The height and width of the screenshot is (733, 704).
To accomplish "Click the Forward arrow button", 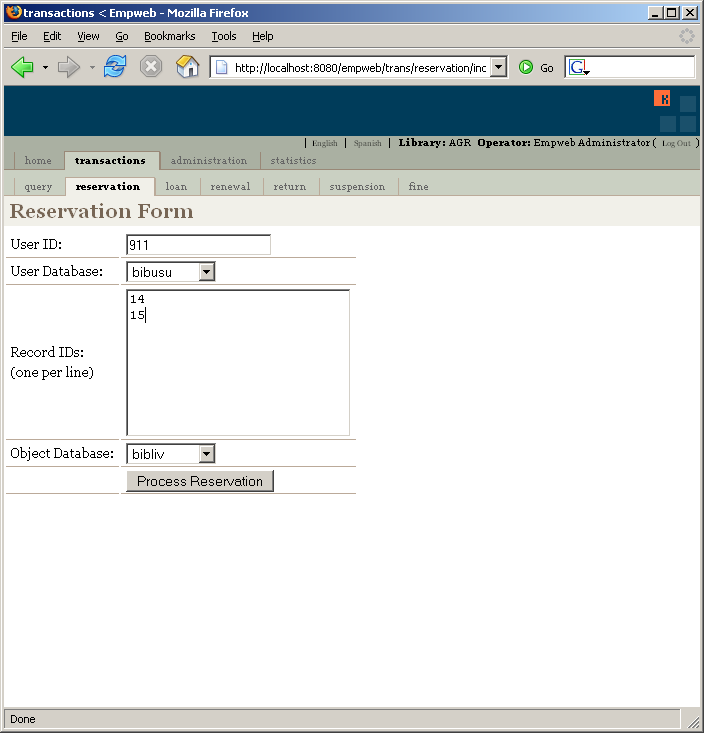I will (x=69, y=67).
